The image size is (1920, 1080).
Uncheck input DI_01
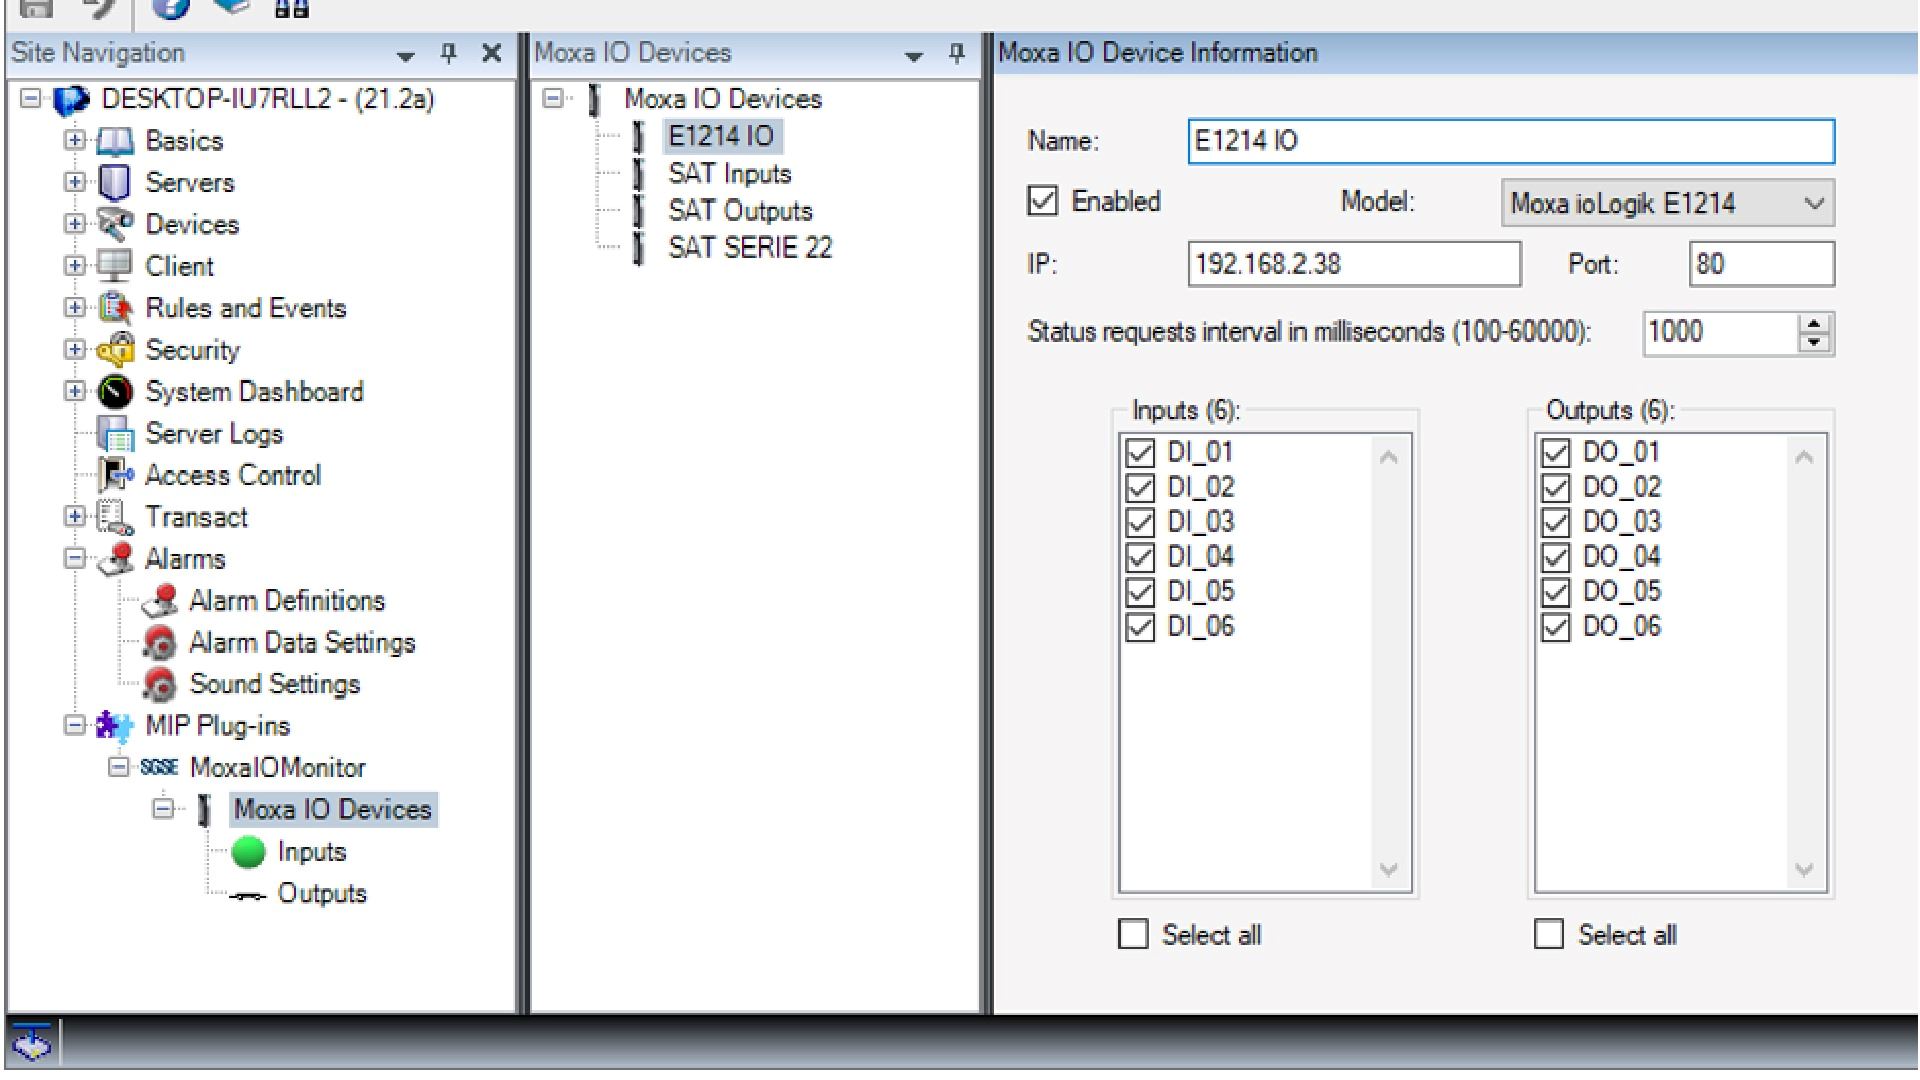(1140, 453)
